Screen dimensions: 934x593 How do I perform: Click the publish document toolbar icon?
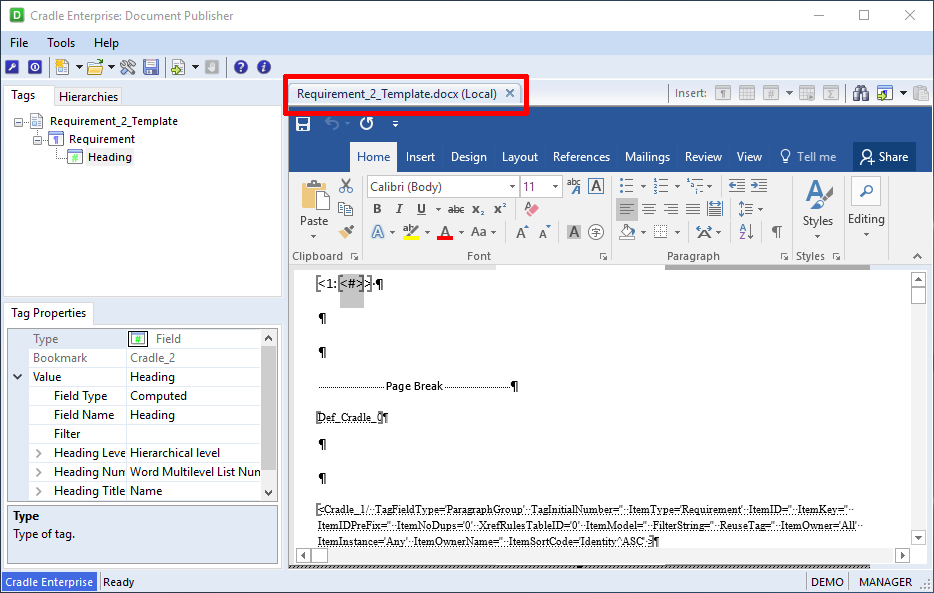(178, 67)
